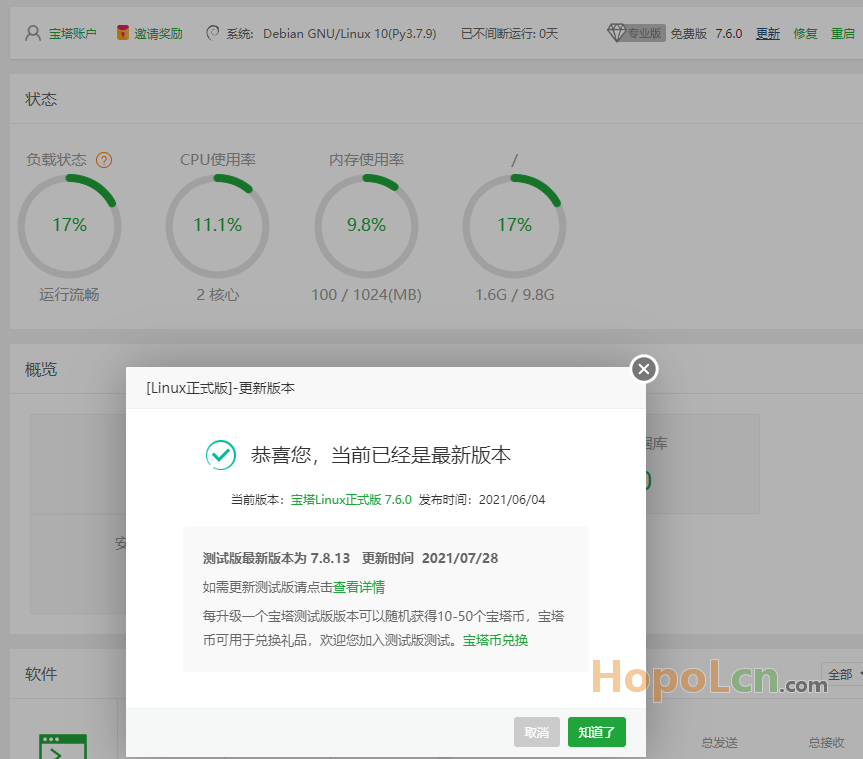Open the 全部 dropdown in software panel
This screenshot has height=759, width=863.
[x=842, y=674]
